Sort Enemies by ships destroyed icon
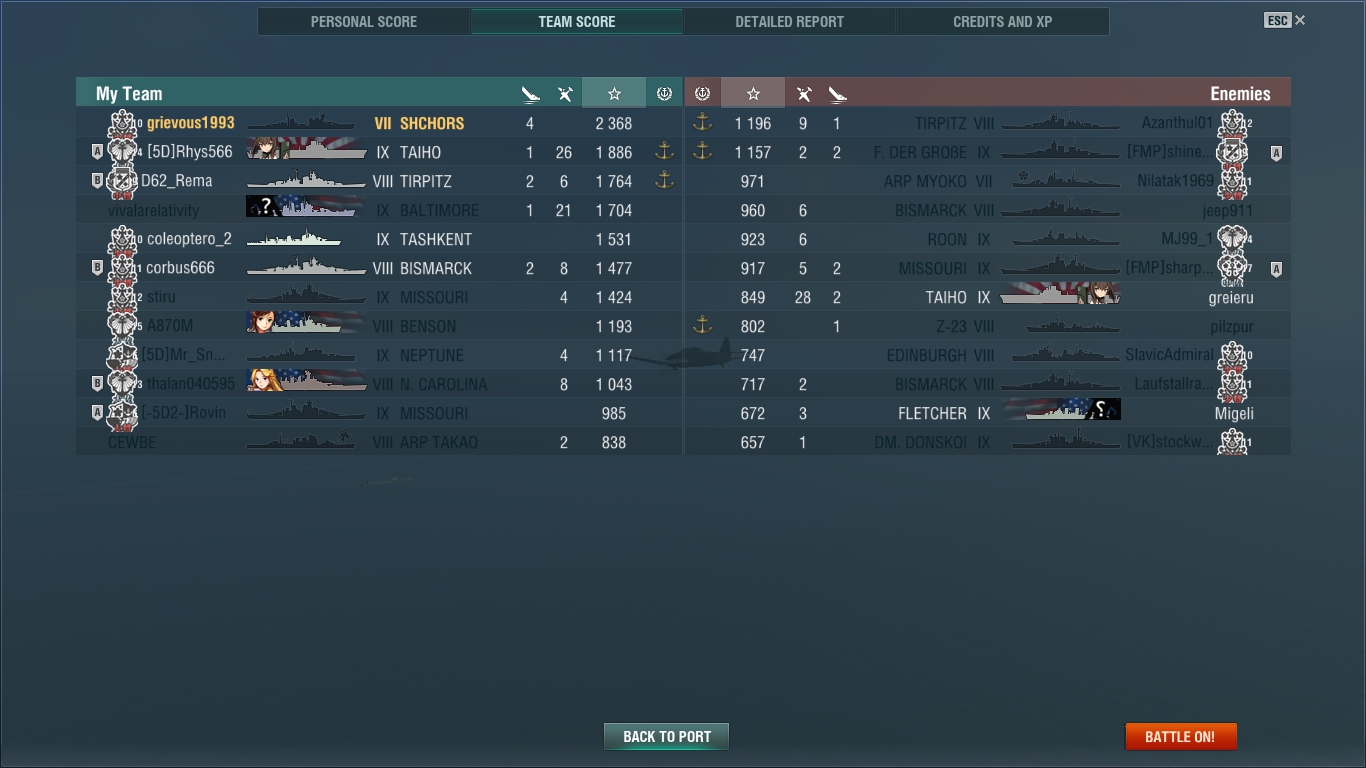 pyautogui.click(x=838, y=94)
